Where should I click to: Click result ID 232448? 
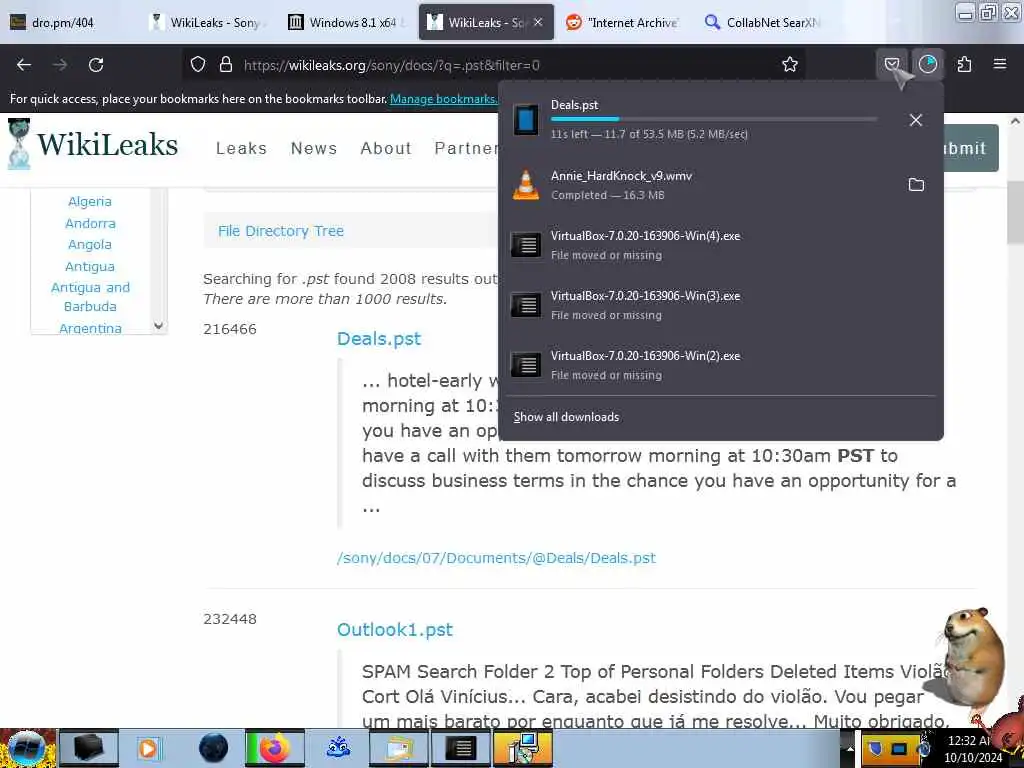tap(230, 619)
